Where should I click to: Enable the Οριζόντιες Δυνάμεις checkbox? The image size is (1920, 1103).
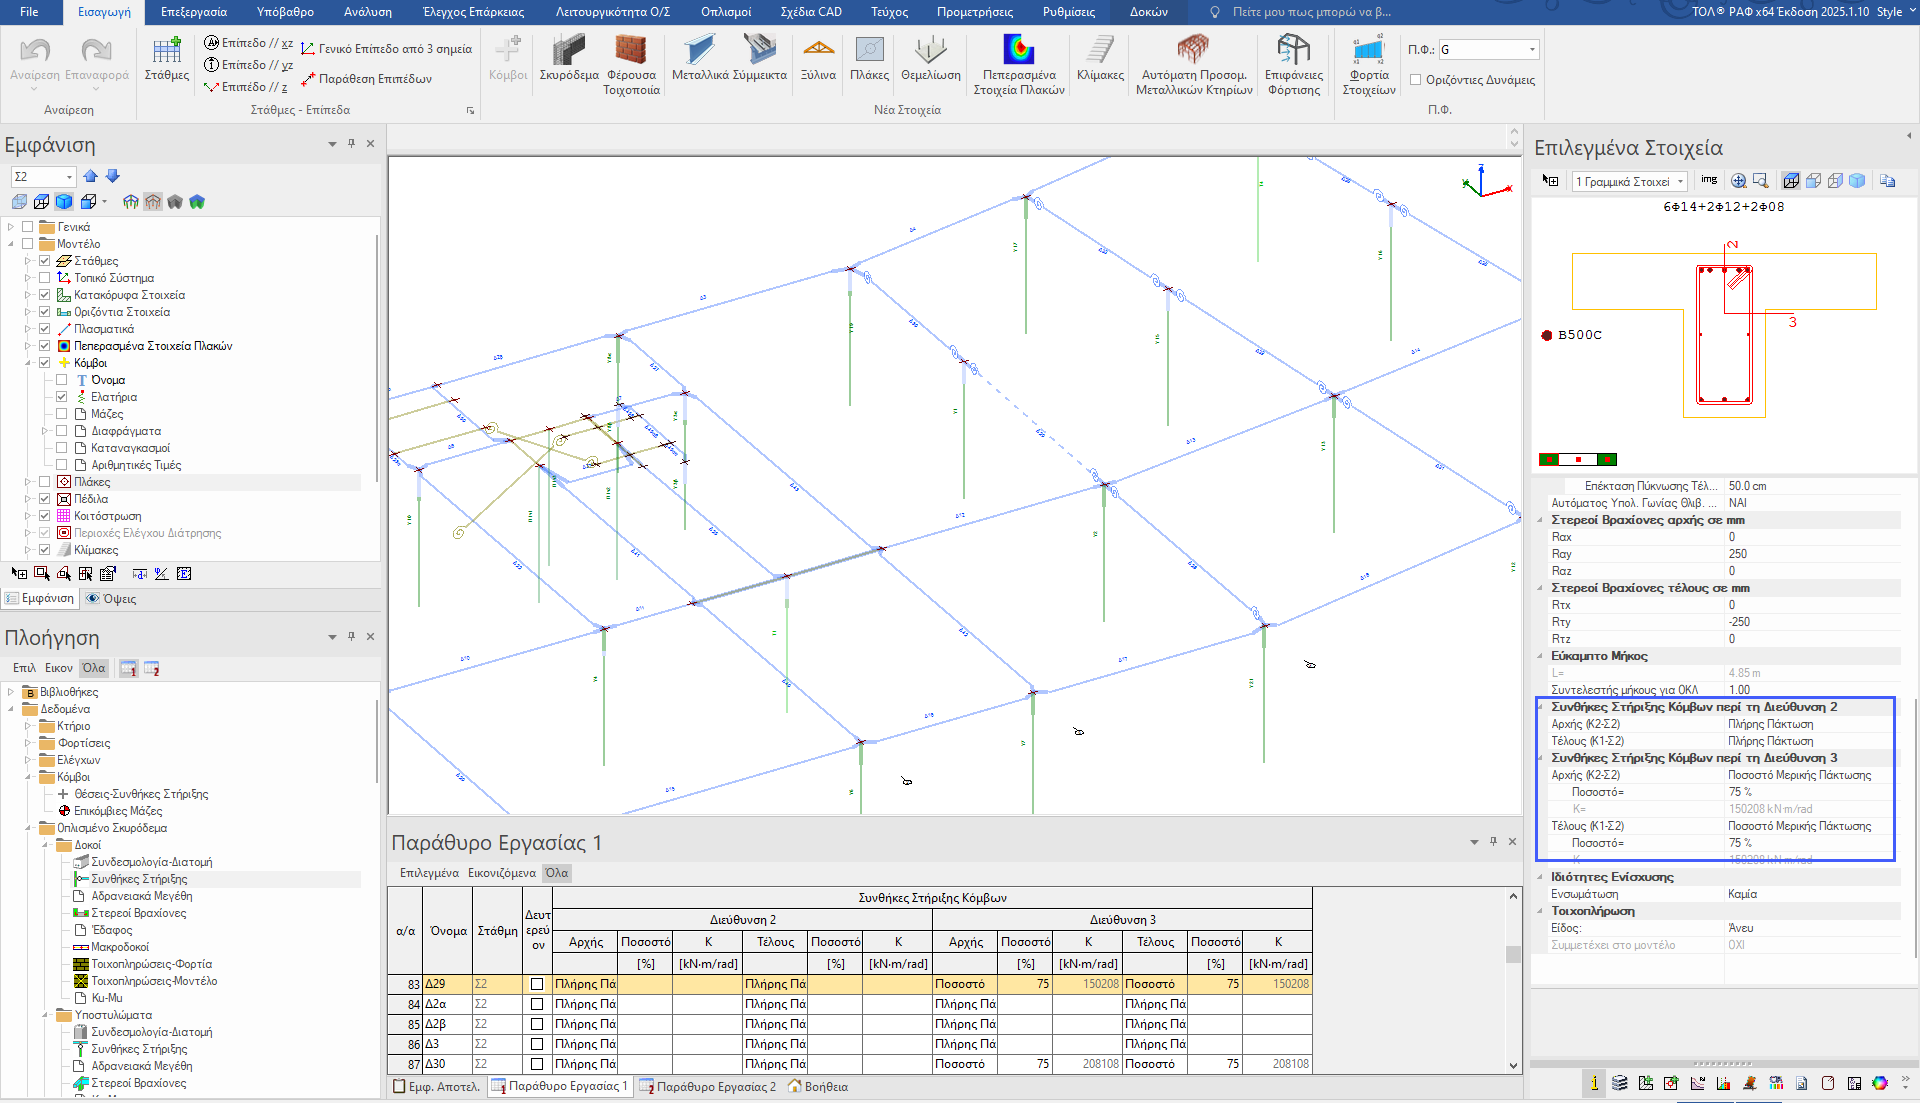pos(1415,80)
